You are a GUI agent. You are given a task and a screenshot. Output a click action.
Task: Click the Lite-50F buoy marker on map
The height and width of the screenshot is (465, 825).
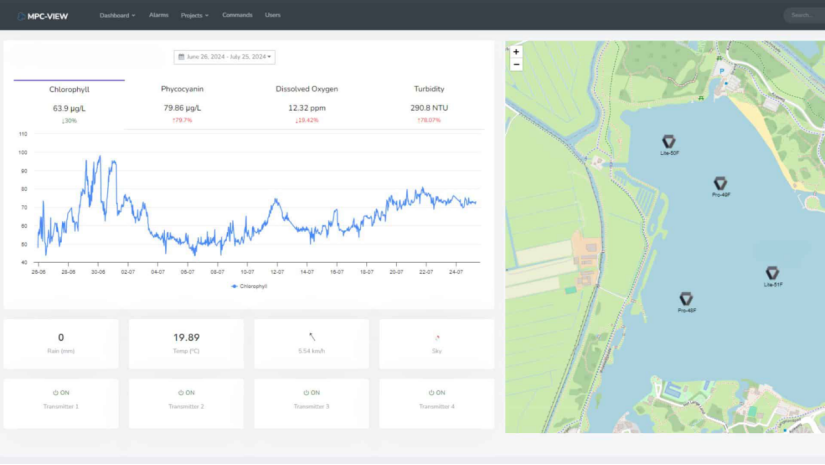click(669, 143)
